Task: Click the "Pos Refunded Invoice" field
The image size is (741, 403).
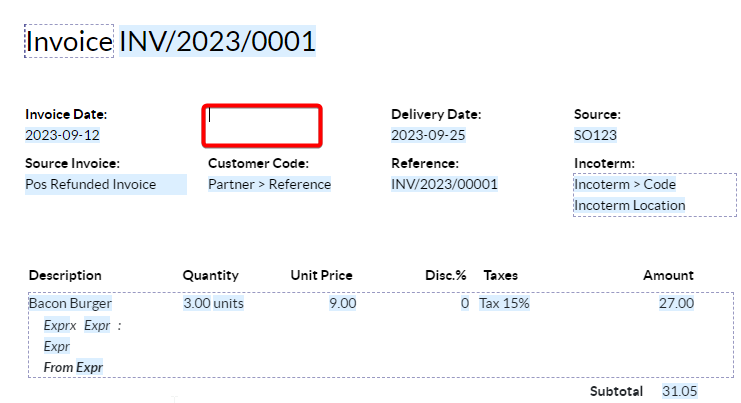Action: point(91,184)
